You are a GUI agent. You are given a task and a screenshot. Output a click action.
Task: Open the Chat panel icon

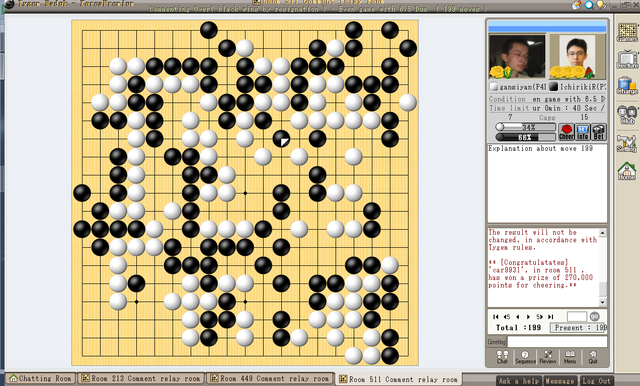[x=502, y=357]
